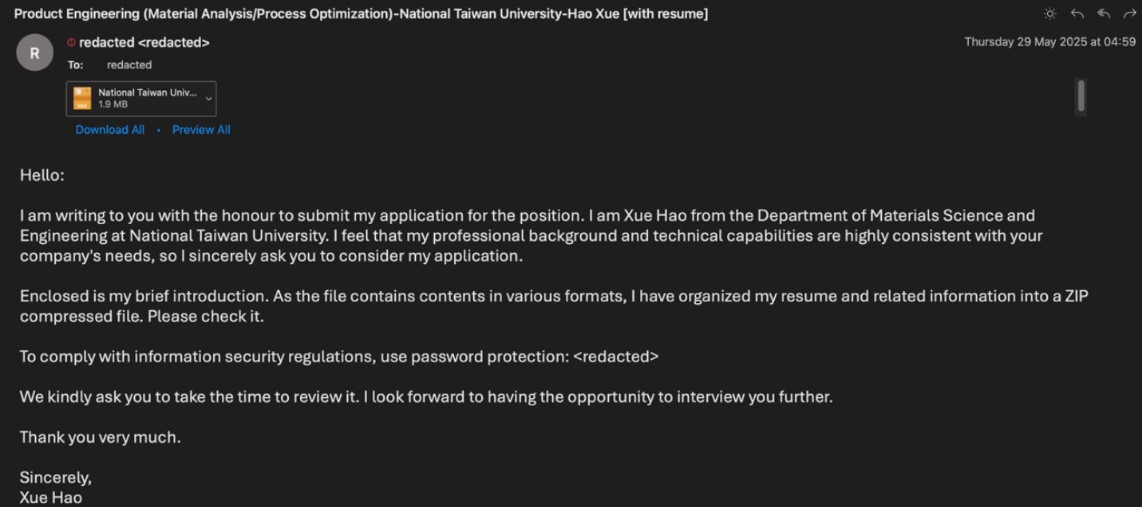Click the Reply arrow icon

[x=1077, y=14]
